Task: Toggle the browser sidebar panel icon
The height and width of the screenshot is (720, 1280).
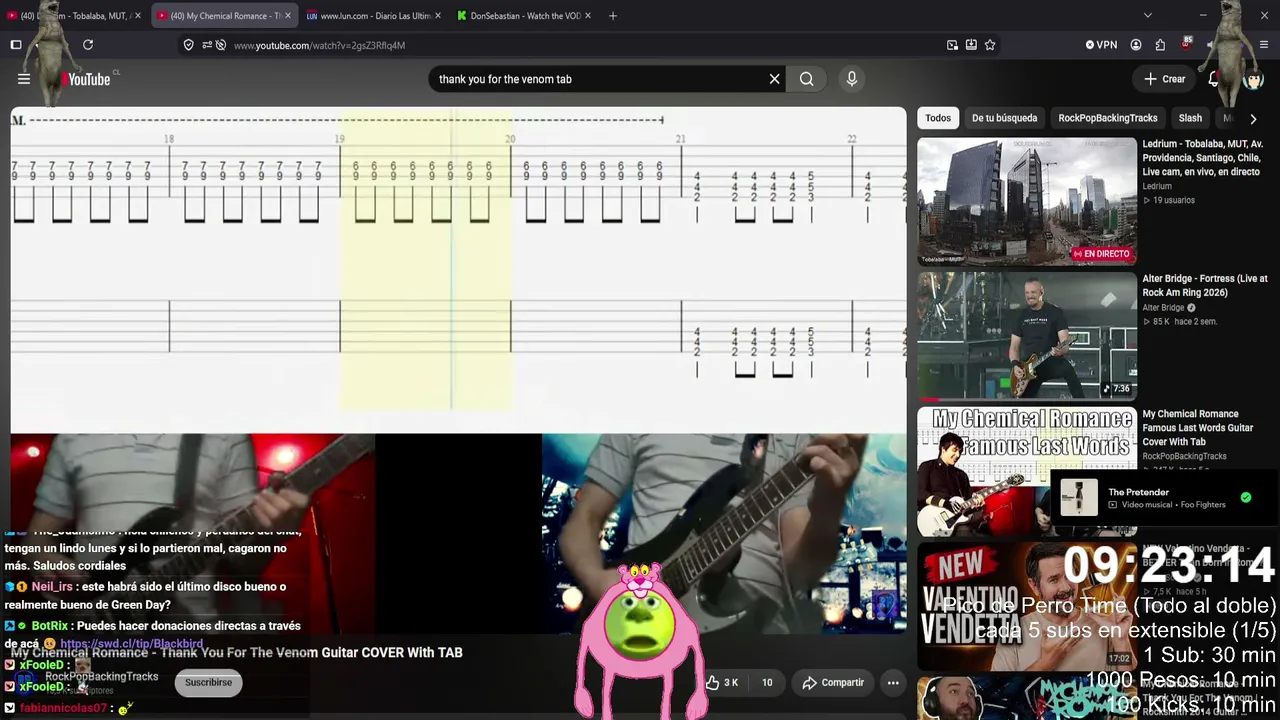Action: point(16,45)
